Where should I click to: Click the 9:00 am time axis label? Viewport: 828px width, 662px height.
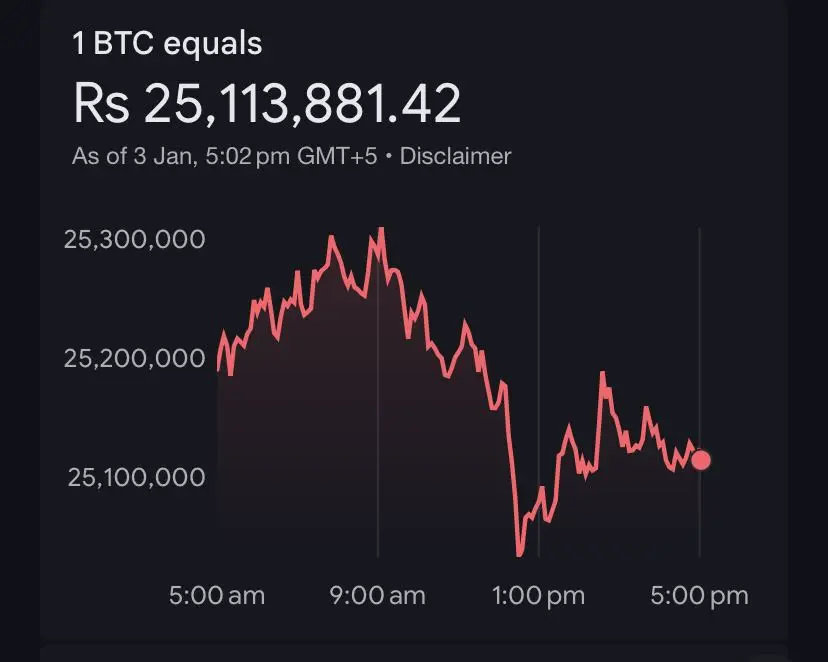coord(377,596)
